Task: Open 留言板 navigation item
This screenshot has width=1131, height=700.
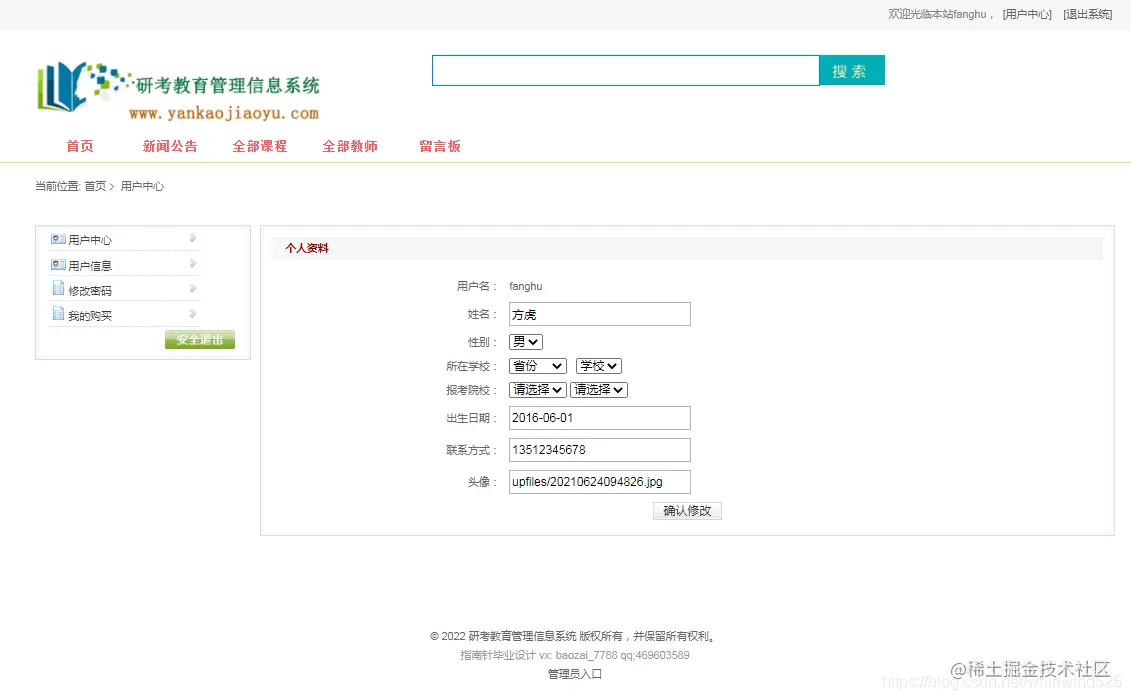Action: point(440,146)
